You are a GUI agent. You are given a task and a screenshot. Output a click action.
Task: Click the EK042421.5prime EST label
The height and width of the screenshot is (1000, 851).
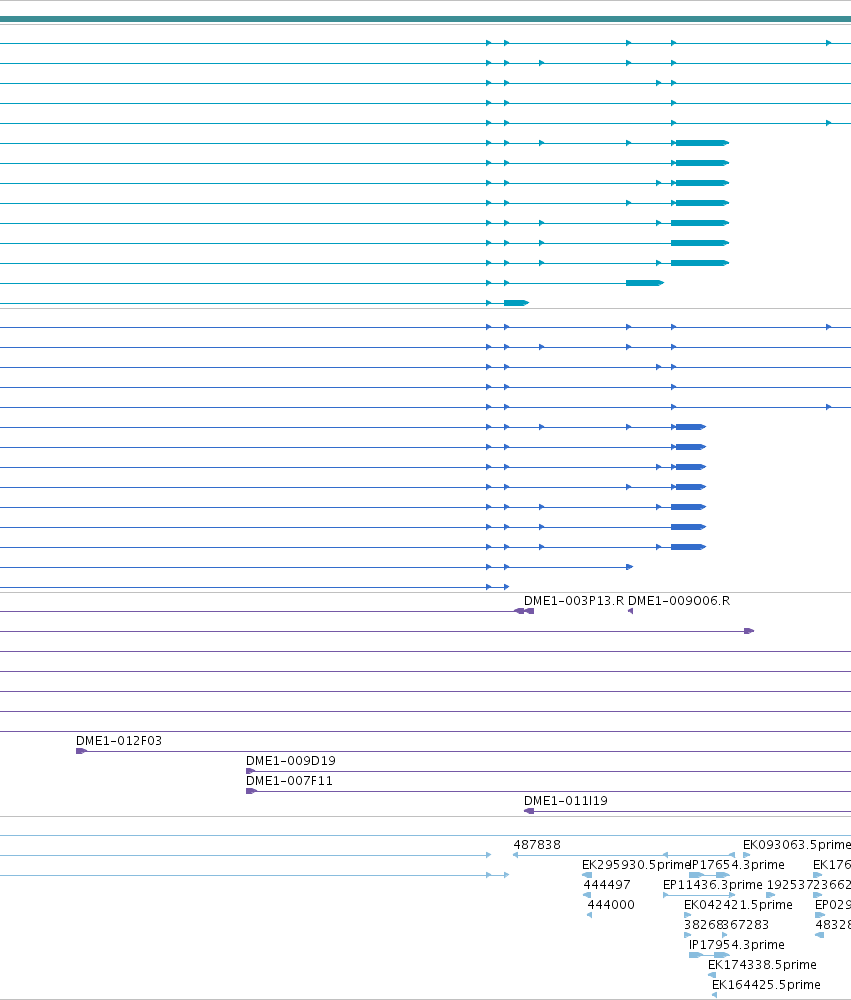pyautogui.click(x=738, y=904)
